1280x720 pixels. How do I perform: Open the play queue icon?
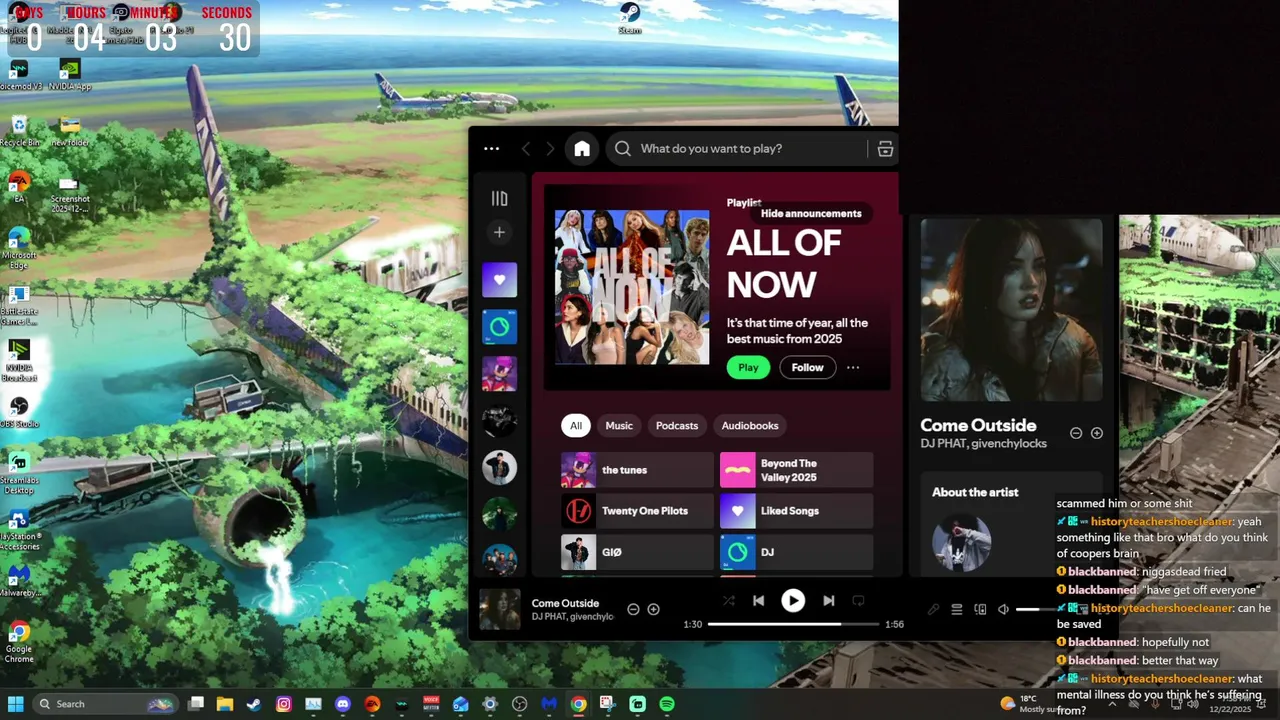(956, 609)
